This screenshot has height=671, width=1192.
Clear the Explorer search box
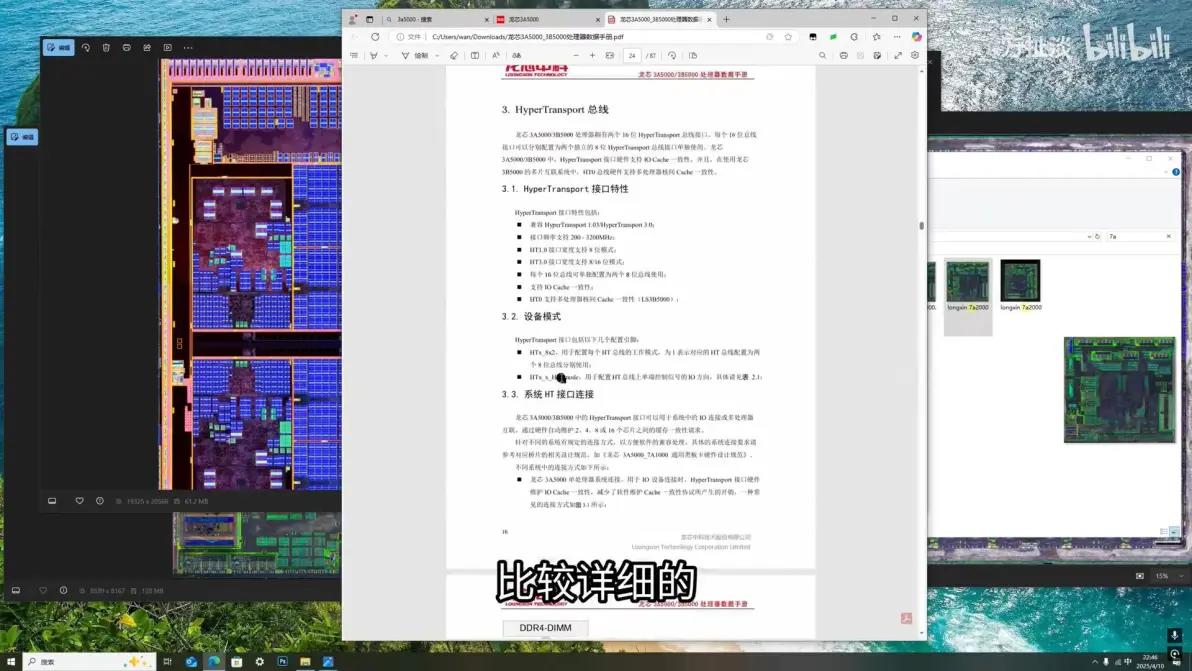coord(1168,236)
